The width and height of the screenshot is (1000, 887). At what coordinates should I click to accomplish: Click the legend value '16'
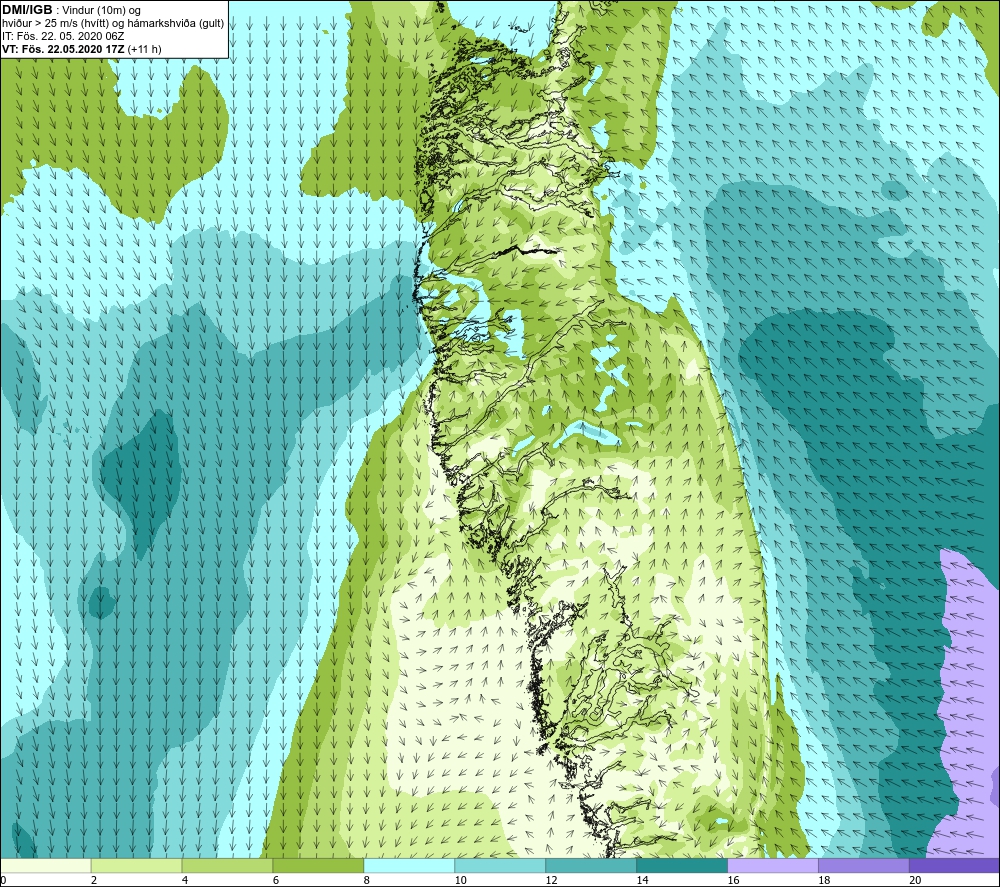pos(733,880)
